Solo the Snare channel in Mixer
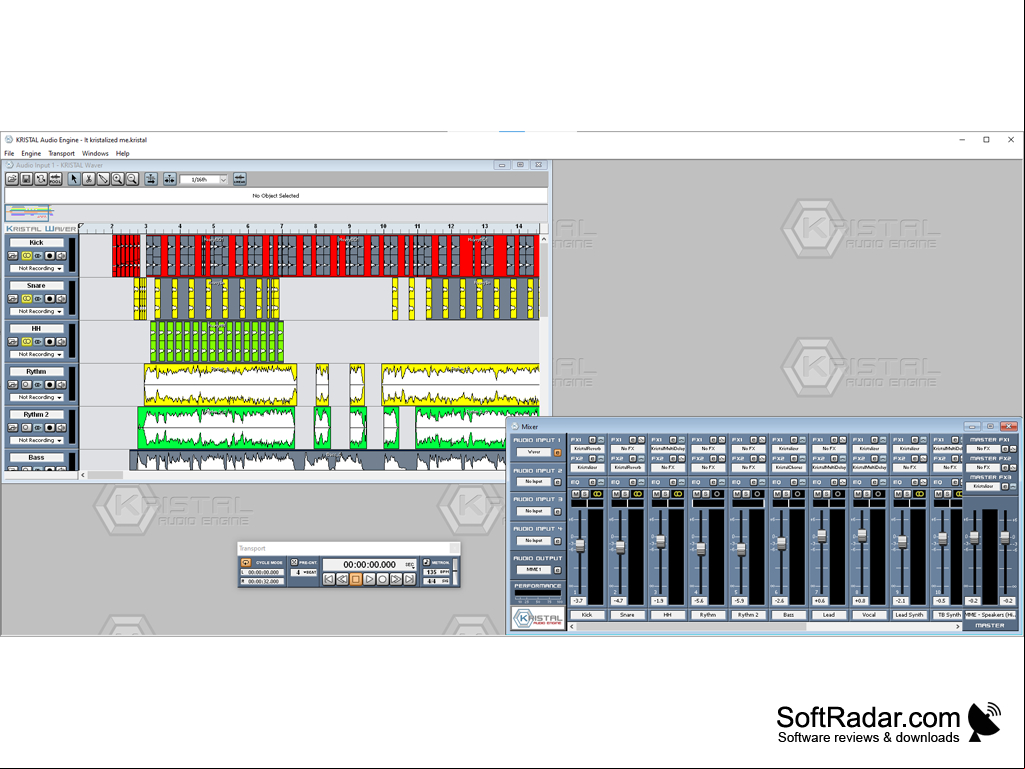The image size is (1025, 769). pyautogui.click(x=625, y=494)
